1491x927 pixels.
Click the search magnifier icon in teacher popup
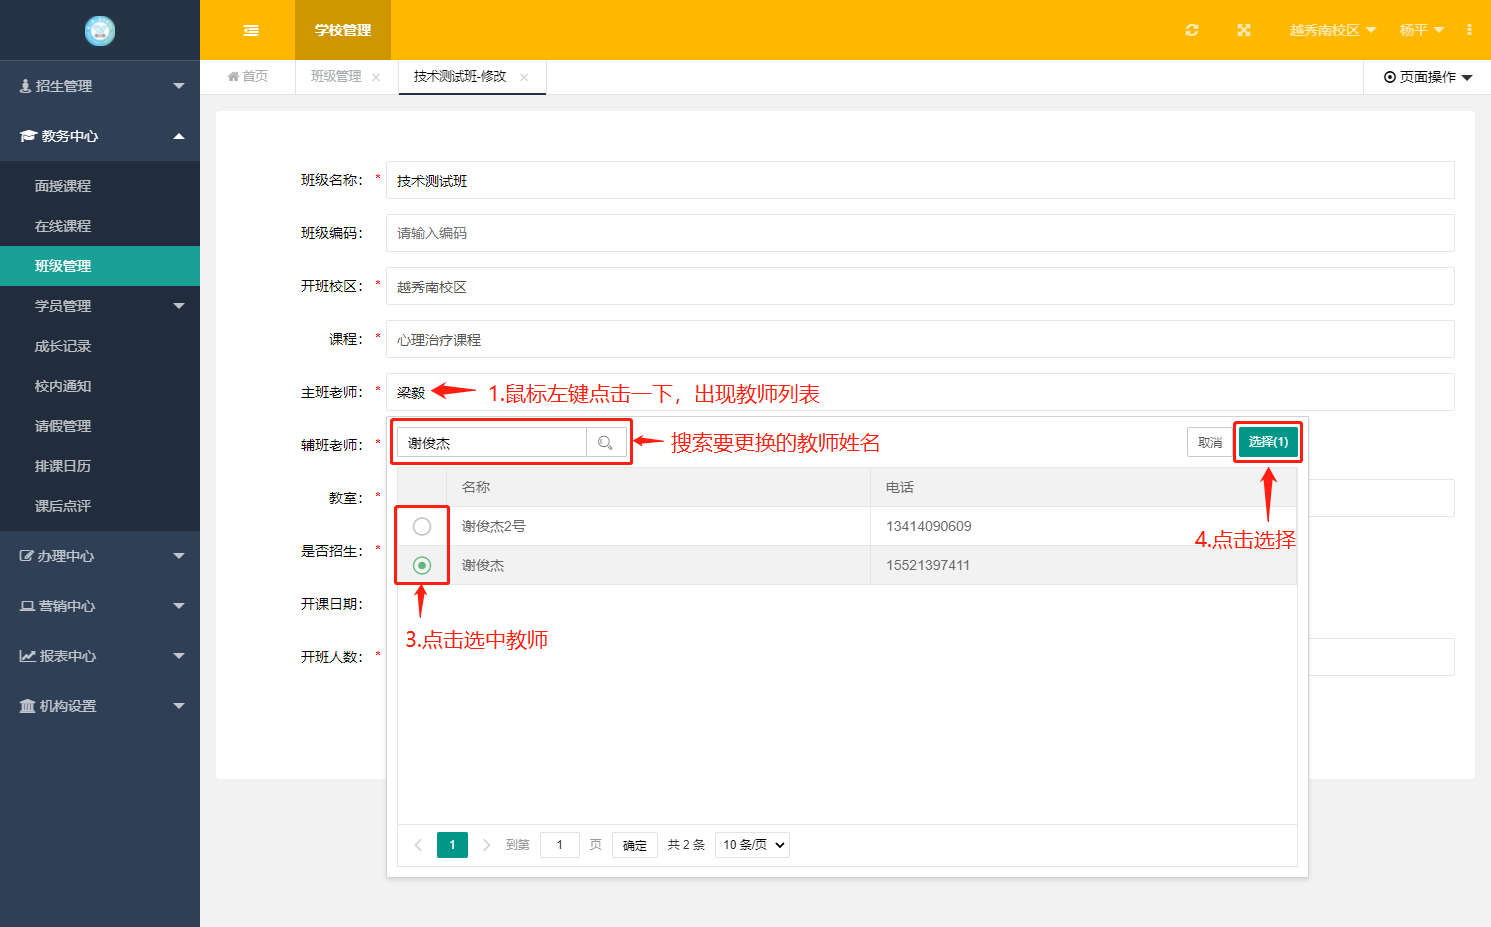[605, 443]
